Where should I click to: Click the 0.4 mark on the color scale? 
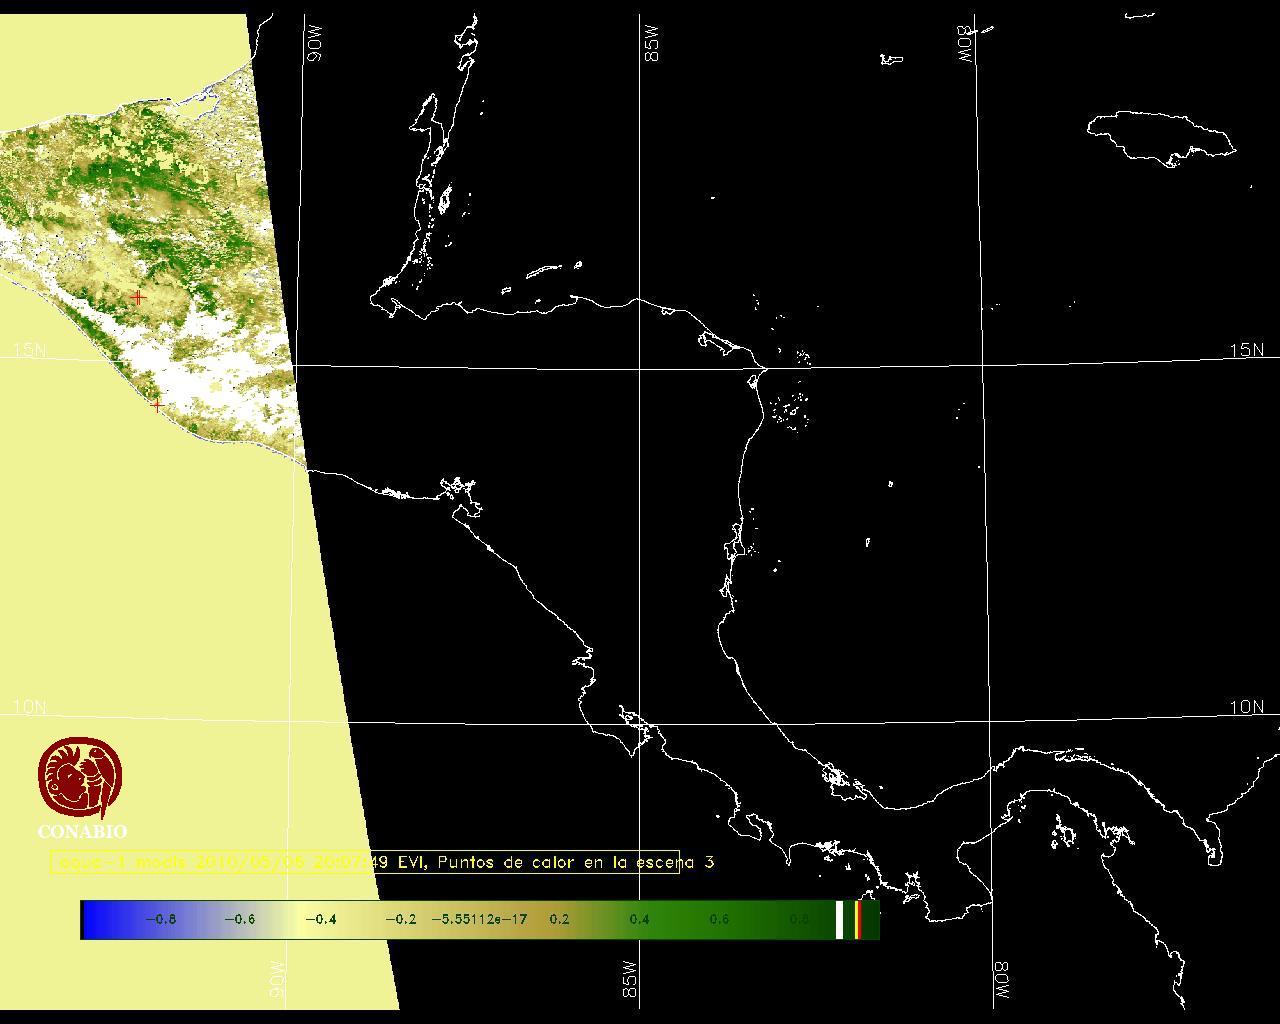[639, 919]
